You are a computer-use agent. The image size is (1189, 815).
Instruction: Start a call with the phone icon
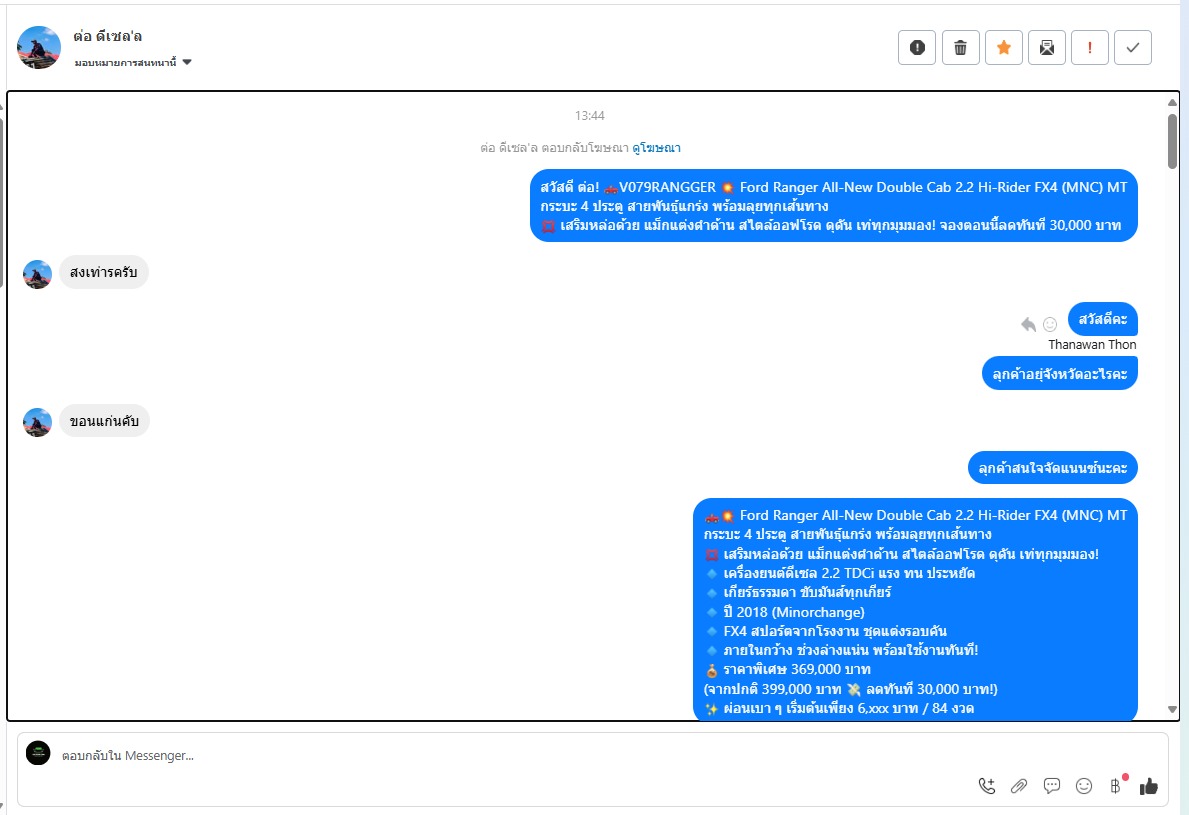[987, 786]
